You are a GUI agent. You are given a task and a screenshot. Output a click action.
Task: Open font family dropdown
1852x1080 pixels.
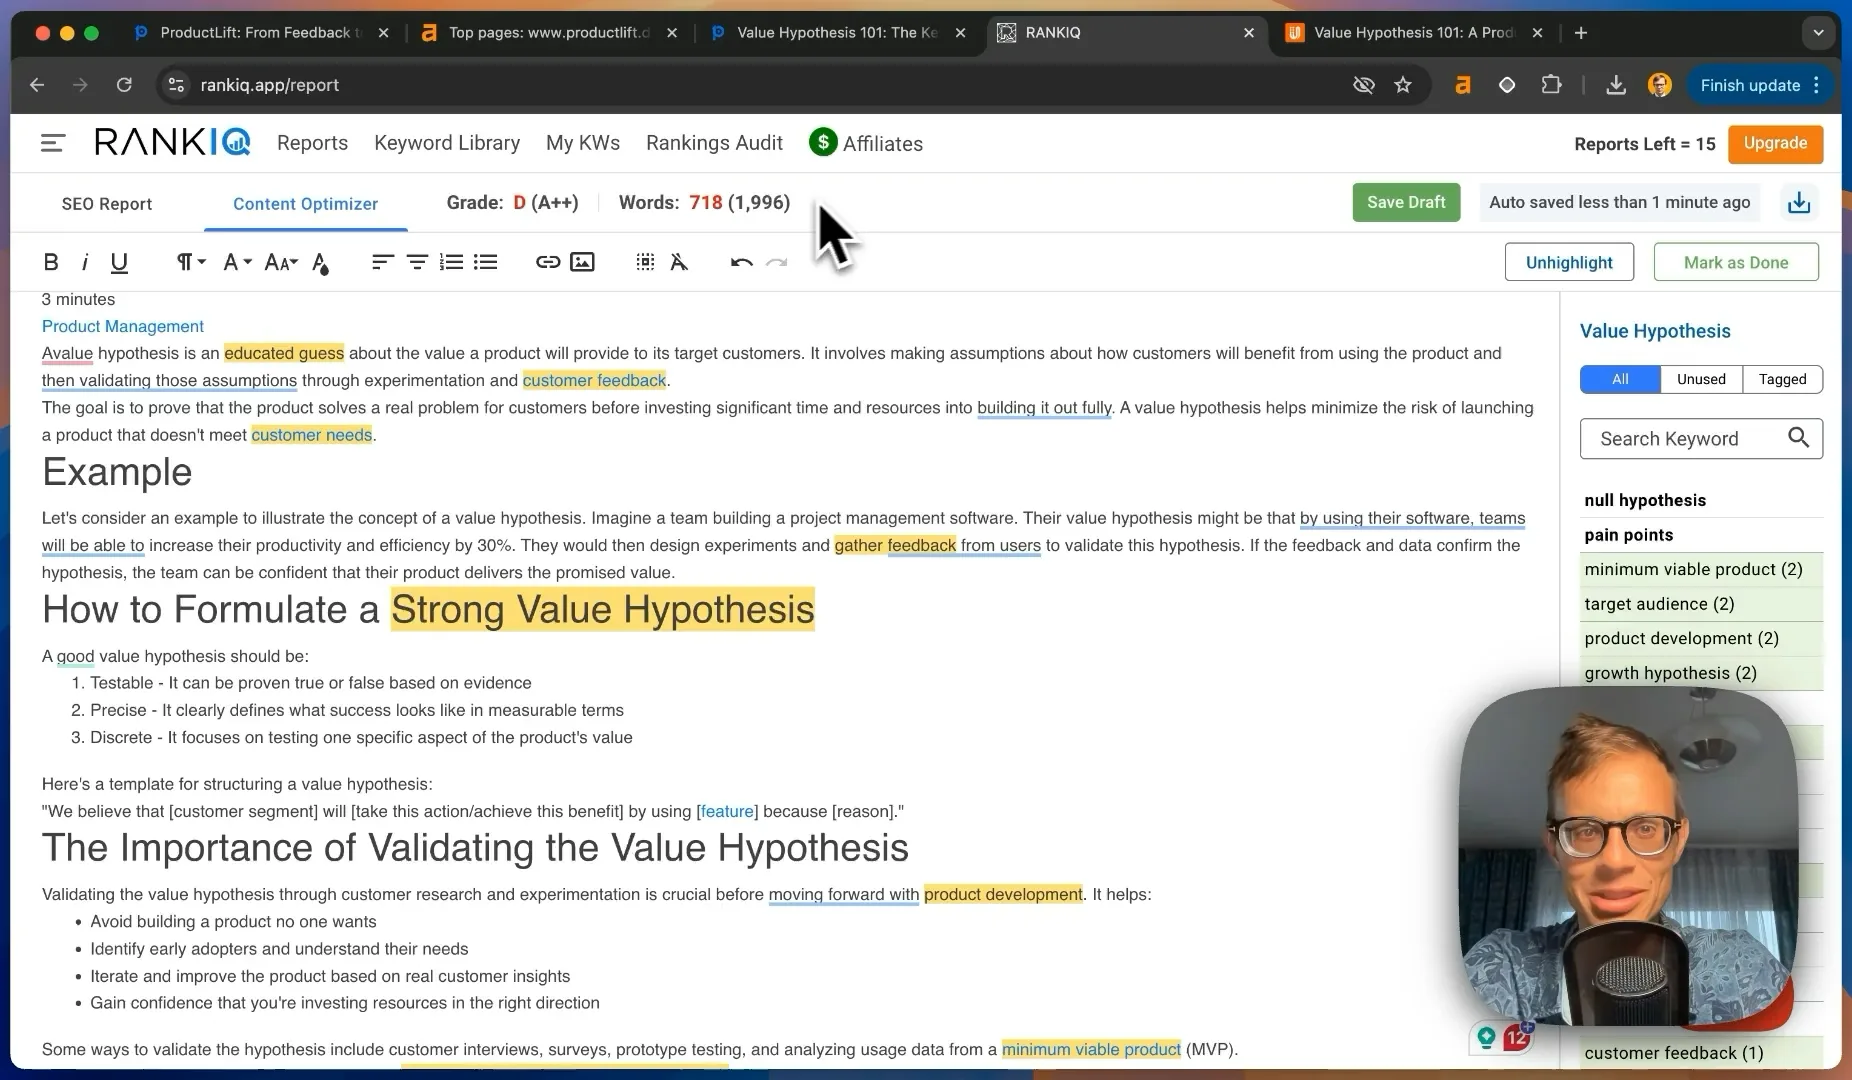pyautogui.click(x=236, y=262)
